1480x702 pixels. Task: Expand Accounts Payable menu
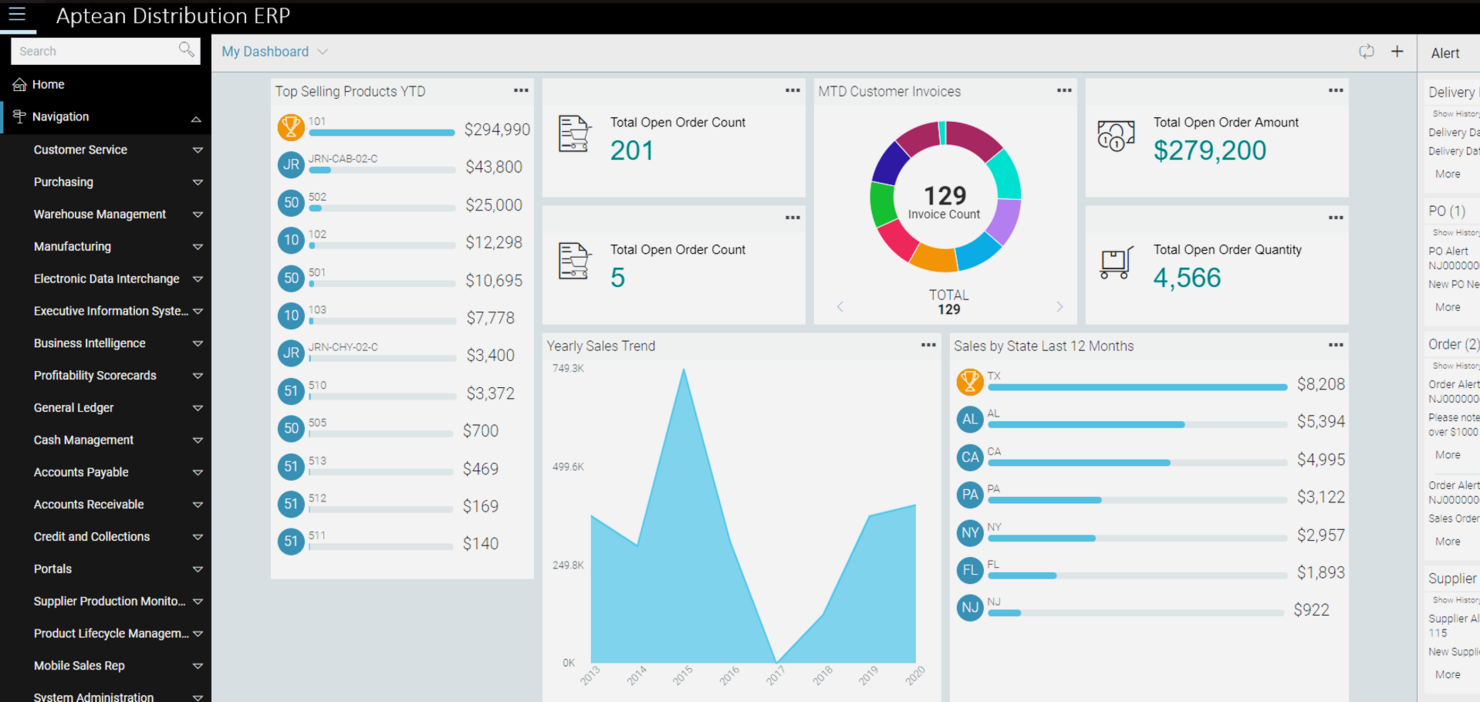197,473
